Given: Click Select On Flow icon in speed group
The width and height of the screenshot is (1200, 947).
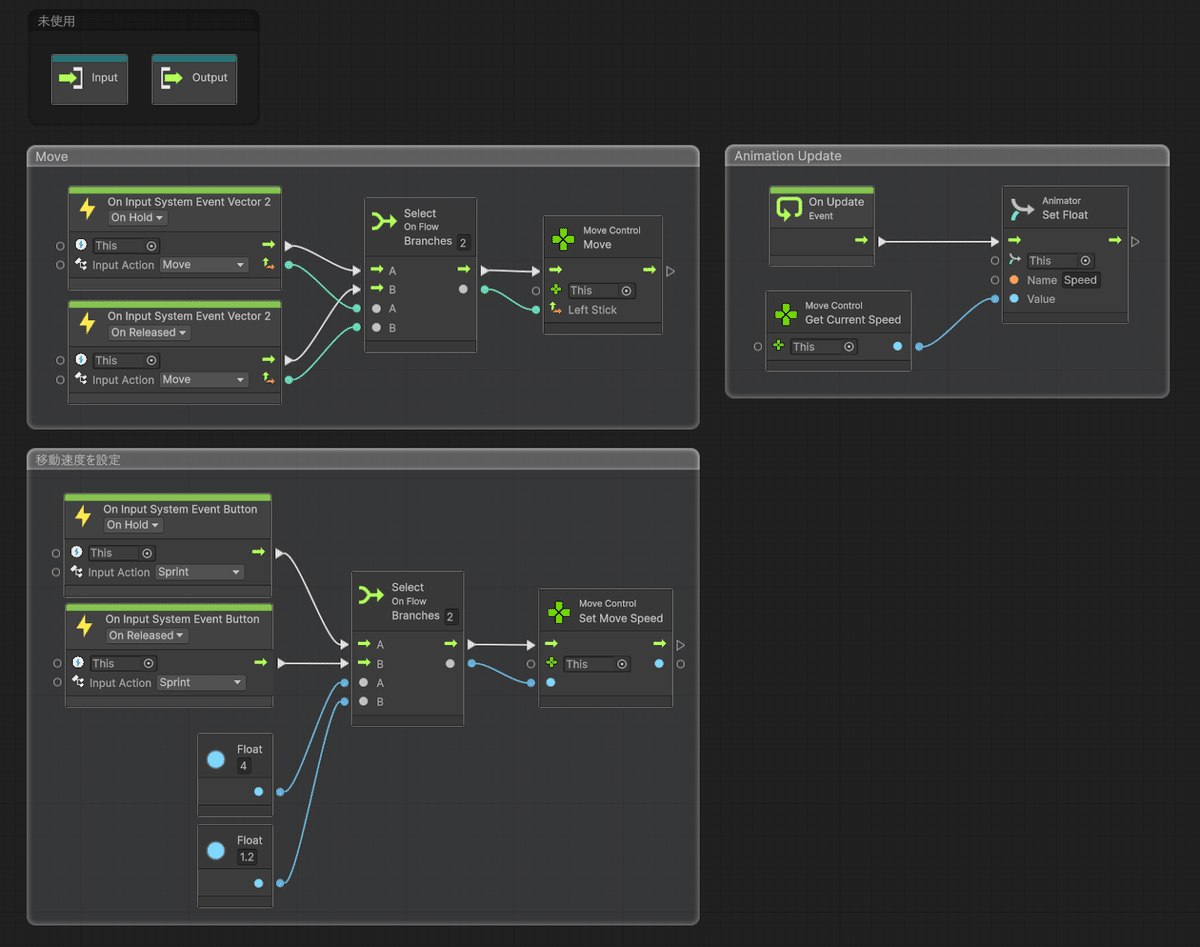Looking at the screenshot, I should (372, 596).
